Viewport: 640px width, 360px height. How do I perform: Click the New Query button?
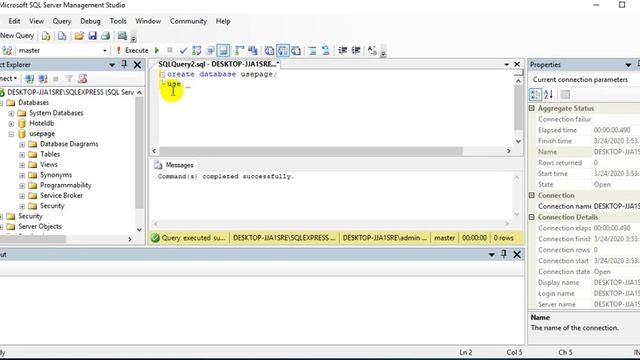click(17, 36)
